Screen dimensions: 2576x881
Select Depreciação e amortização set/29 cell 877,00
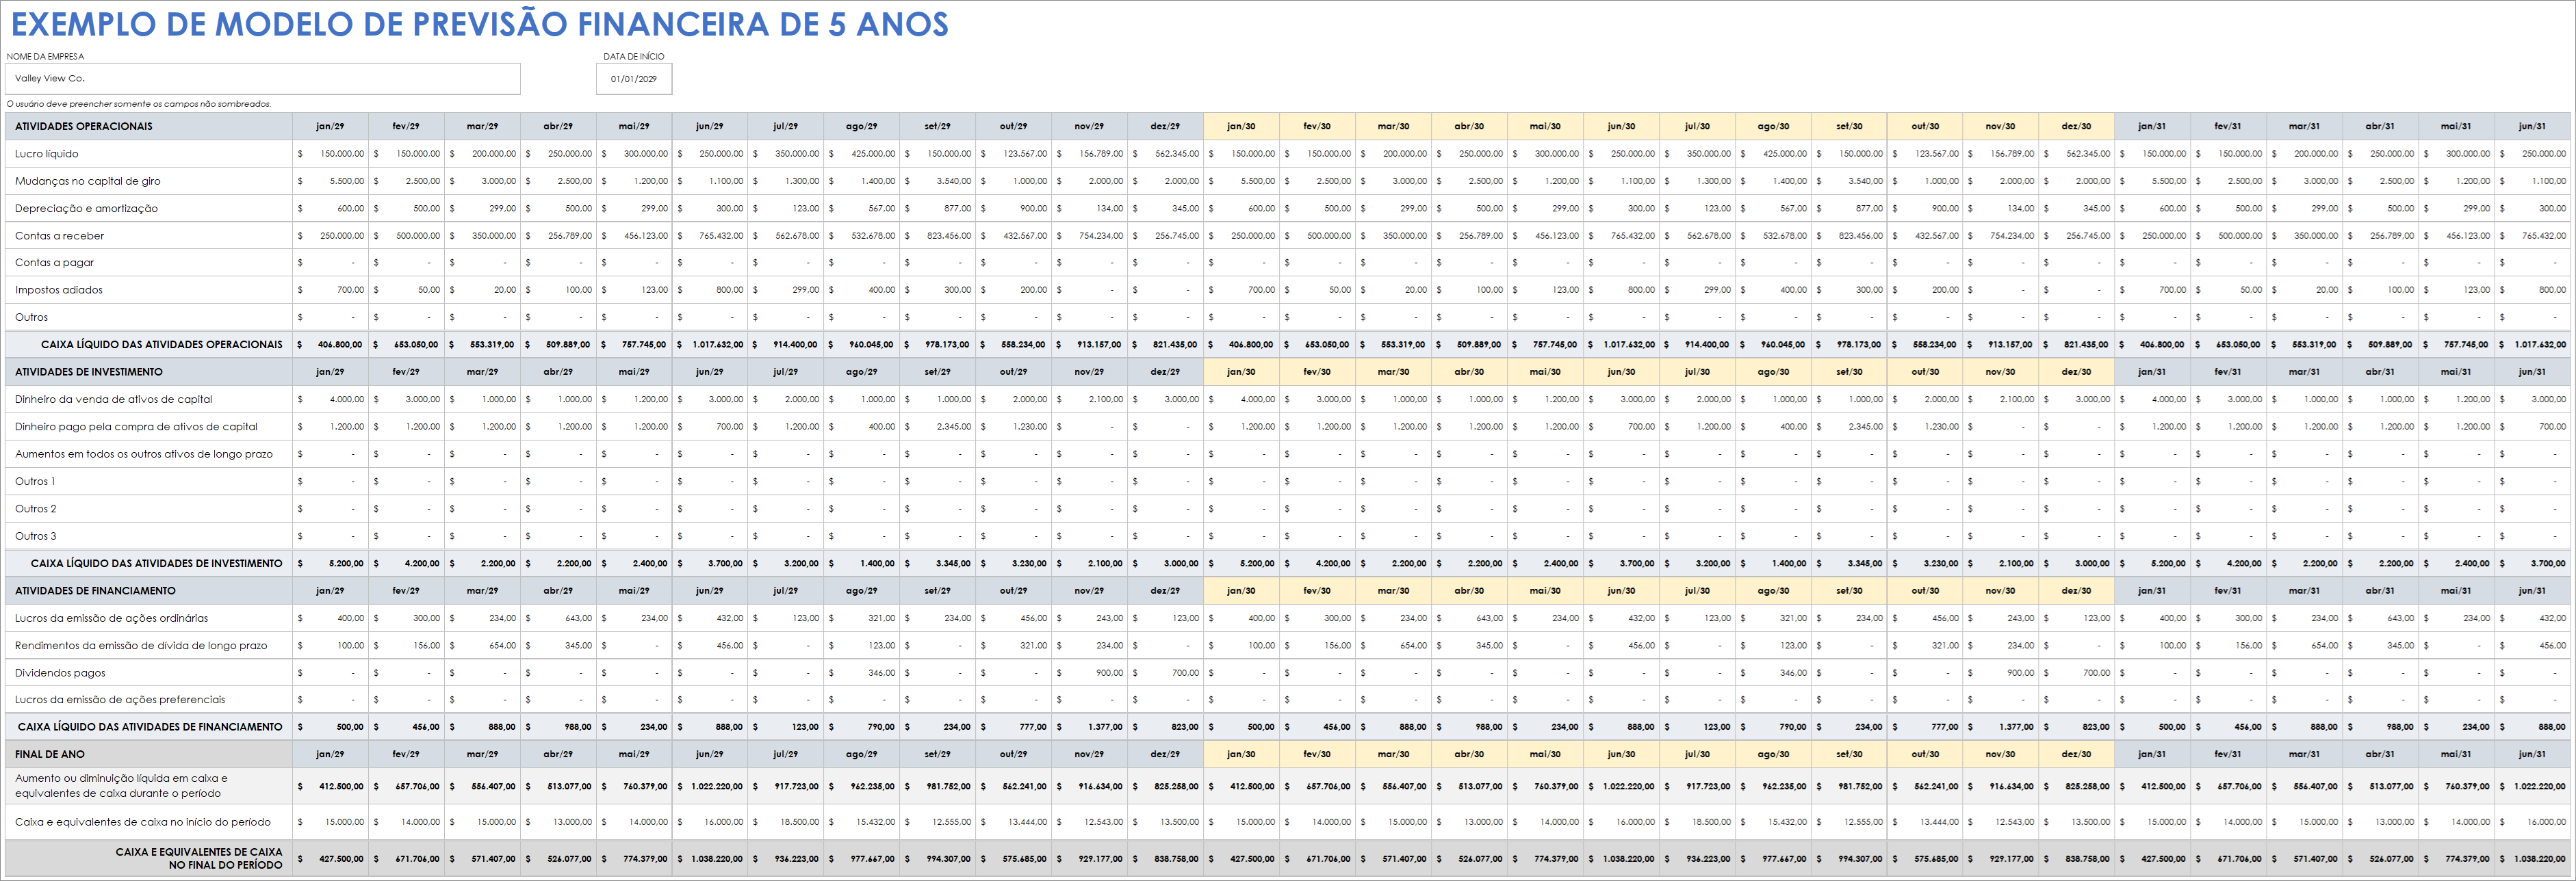[x=937, y=208]
